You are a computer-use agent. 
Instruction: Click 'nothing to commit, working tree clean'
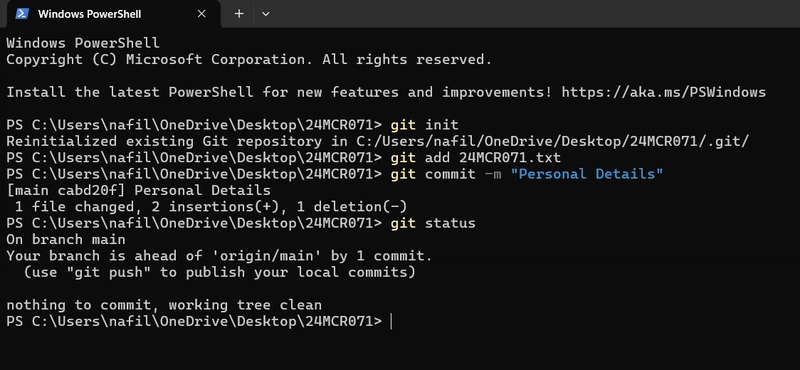pyautogui.click(x=164, y=305)
